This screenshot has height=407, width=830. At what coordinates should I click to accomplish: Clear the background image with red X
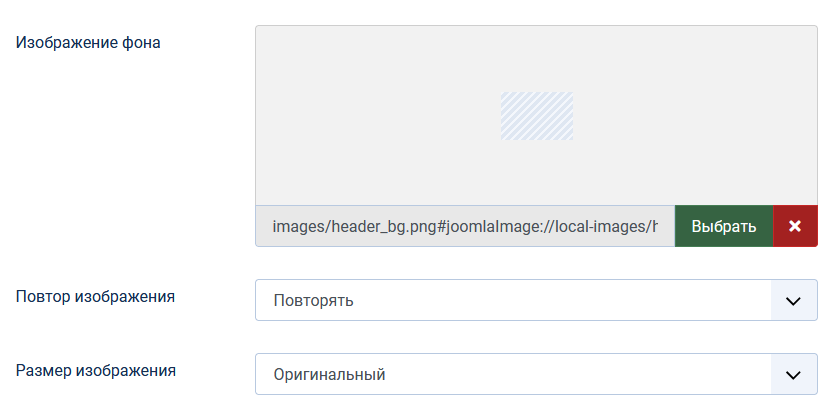[796, 226]
